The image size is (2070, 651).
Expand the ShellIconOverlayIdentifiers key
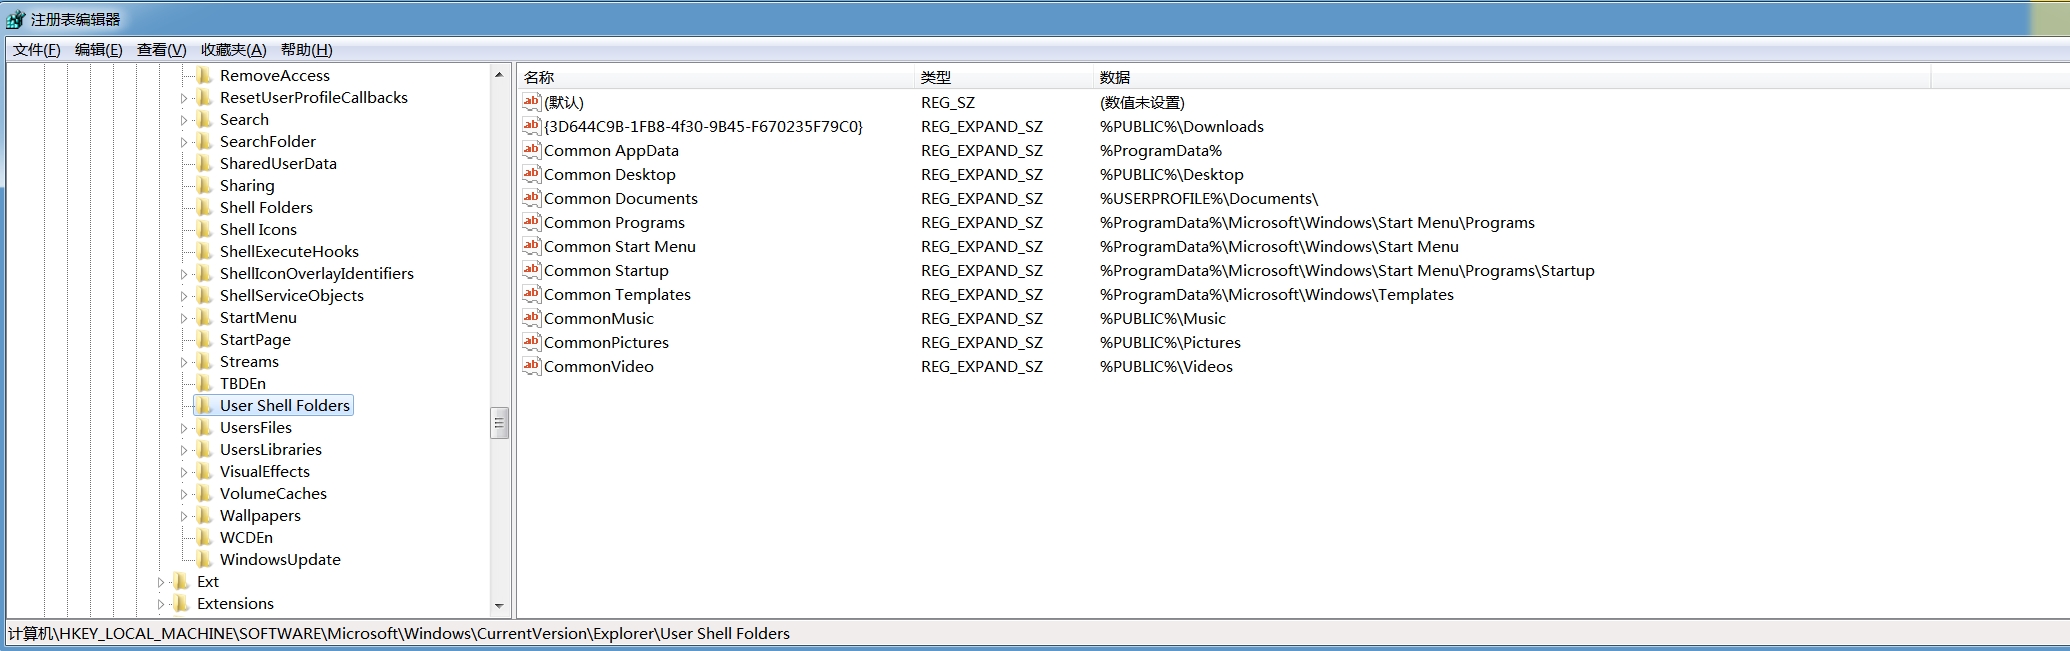tap(184, 274)
